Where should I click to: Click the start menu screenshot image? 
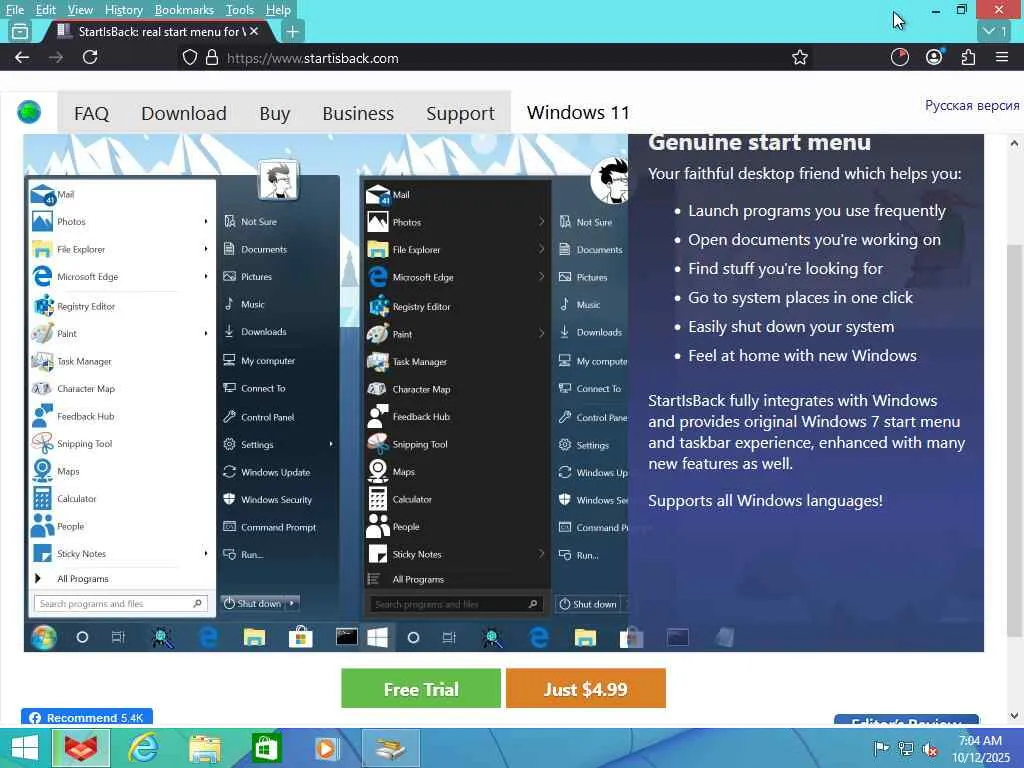tap(325, 392)
